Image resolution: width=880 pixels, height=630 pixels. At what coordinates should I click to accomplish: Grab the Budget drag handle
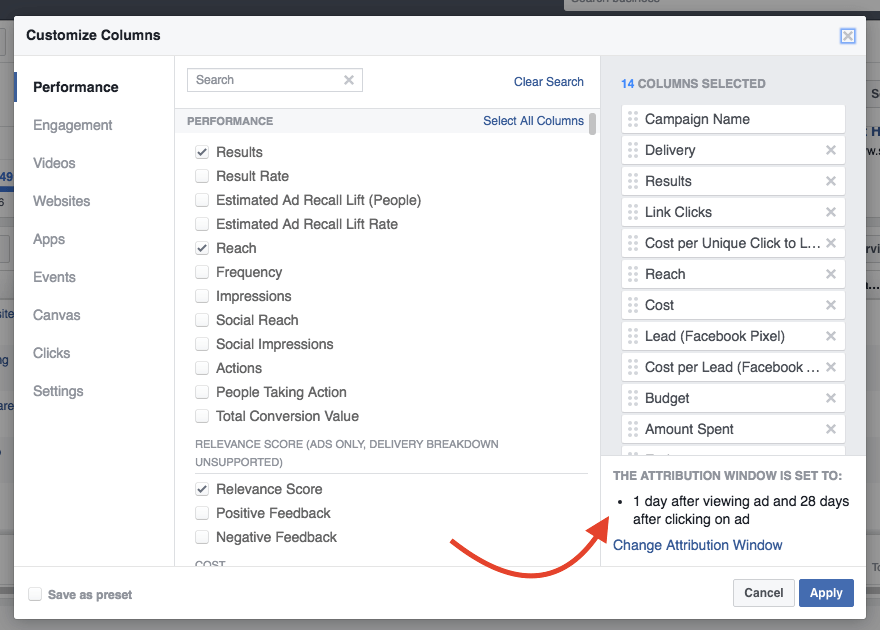point(633,398)
